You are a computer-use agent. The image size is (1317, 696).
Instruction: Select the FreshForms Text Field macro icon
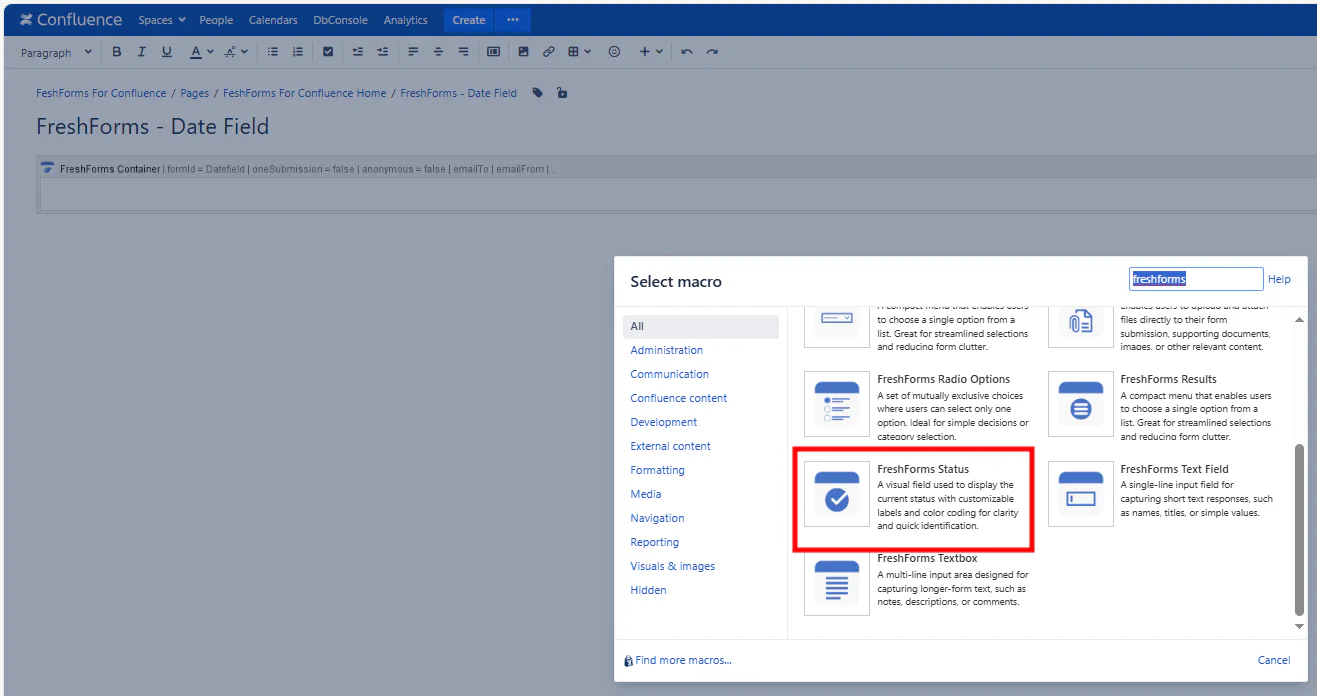(x=1080, y=494)
